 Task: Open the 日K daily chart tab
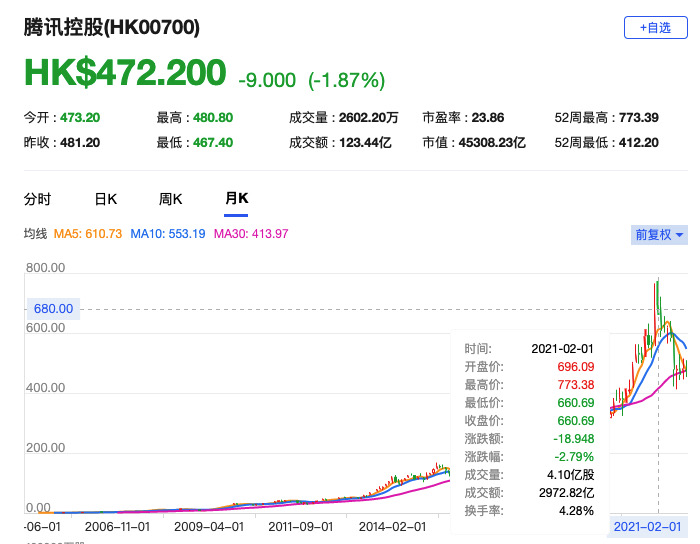106,199
